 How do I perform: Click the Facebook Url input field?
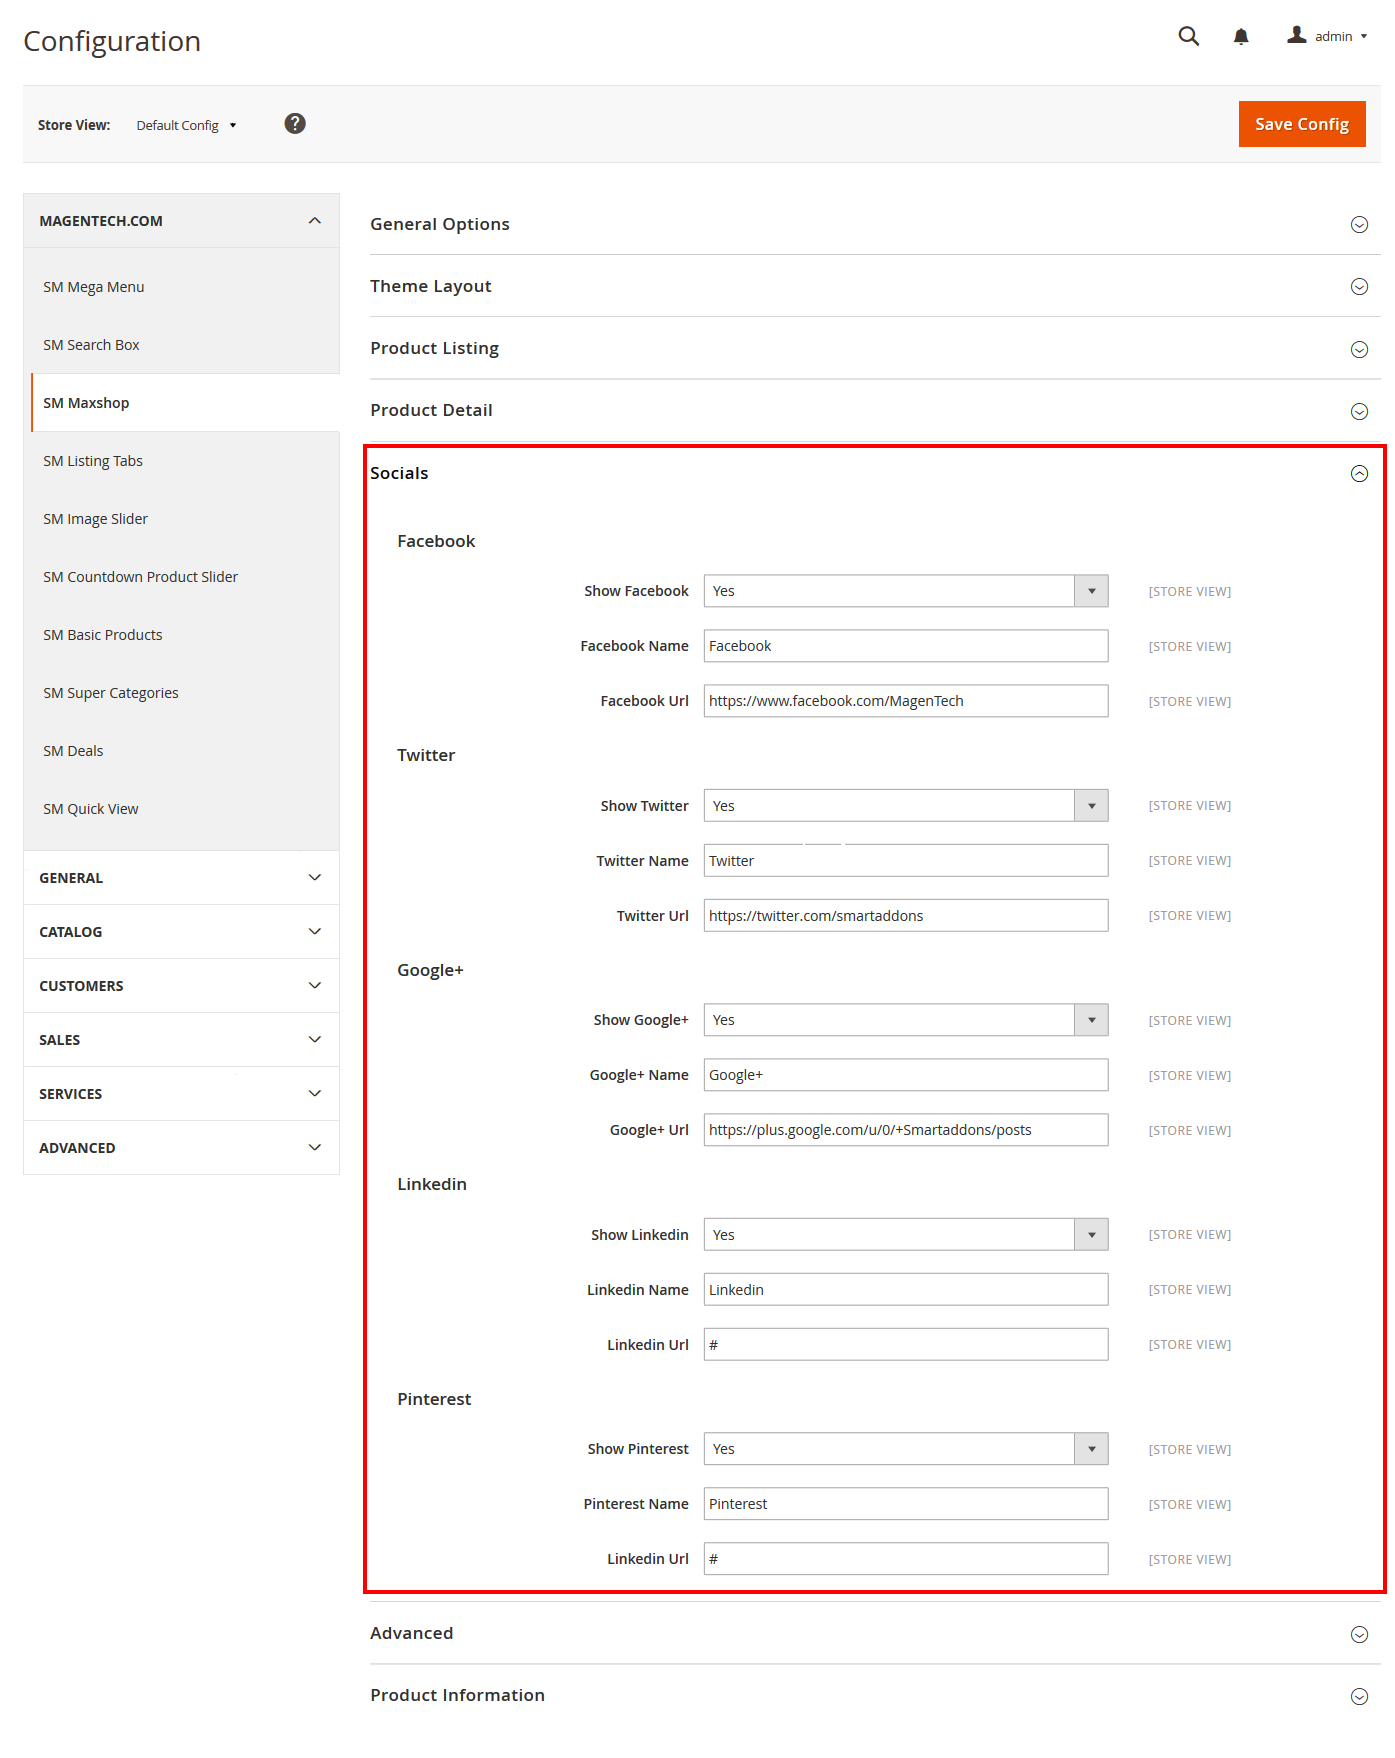coord(906,701)
